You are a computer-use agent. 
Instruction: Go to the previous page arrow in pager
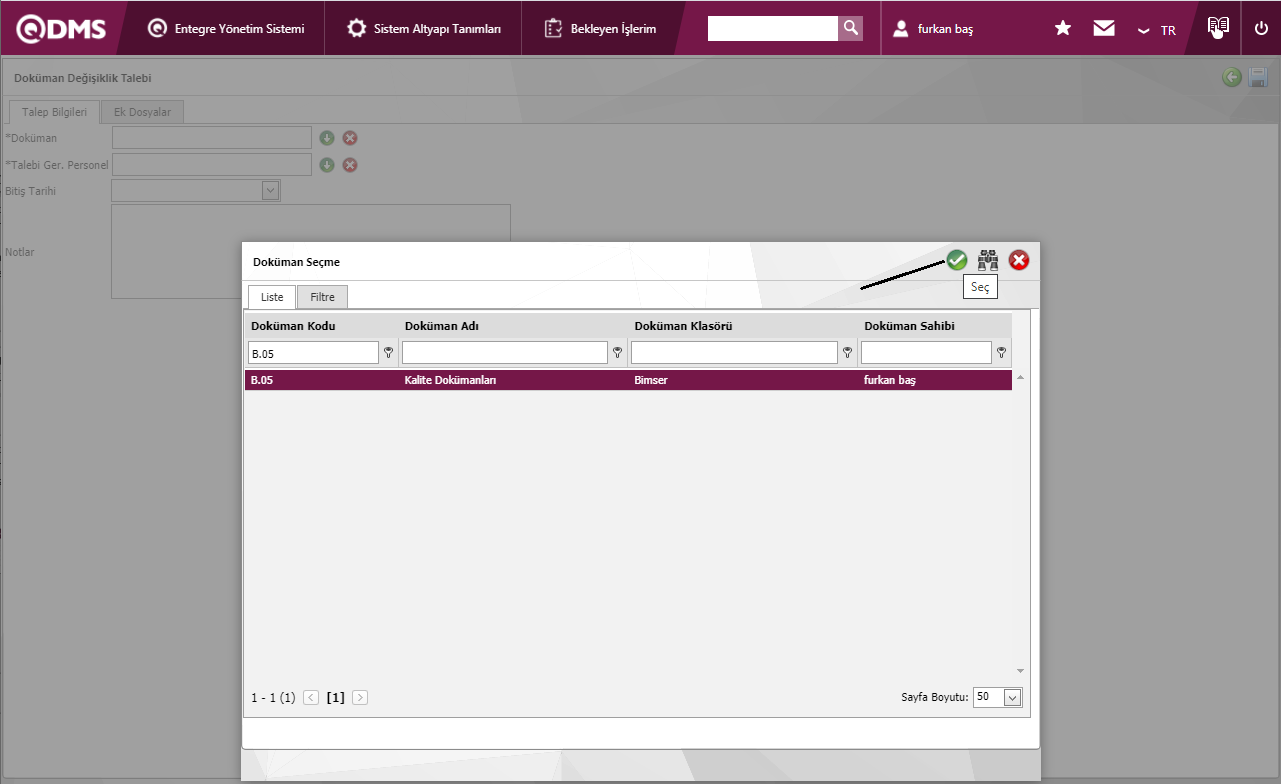[x=311, y=697]
